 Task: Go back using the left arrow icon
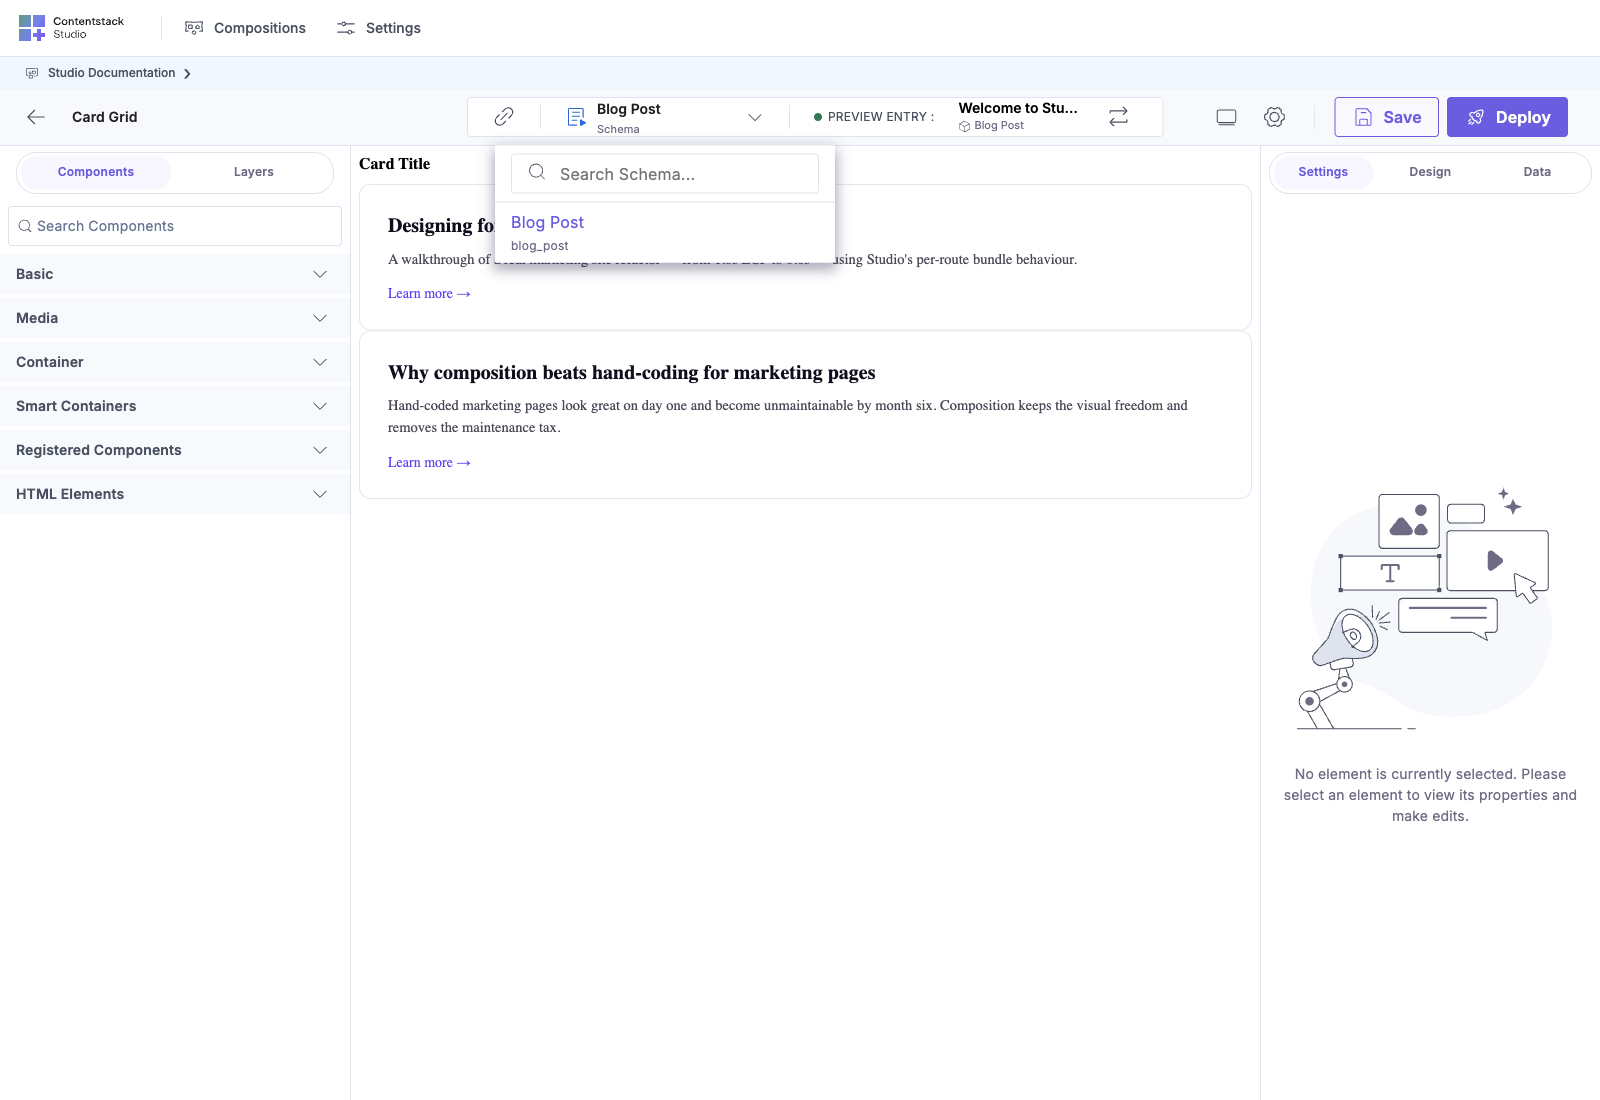coord(36,117)
